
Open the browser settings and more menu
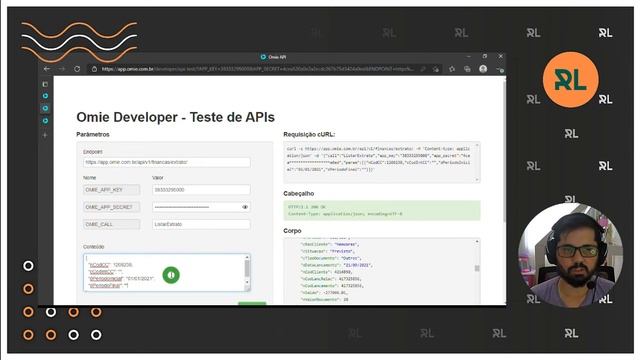click(500, 69)
